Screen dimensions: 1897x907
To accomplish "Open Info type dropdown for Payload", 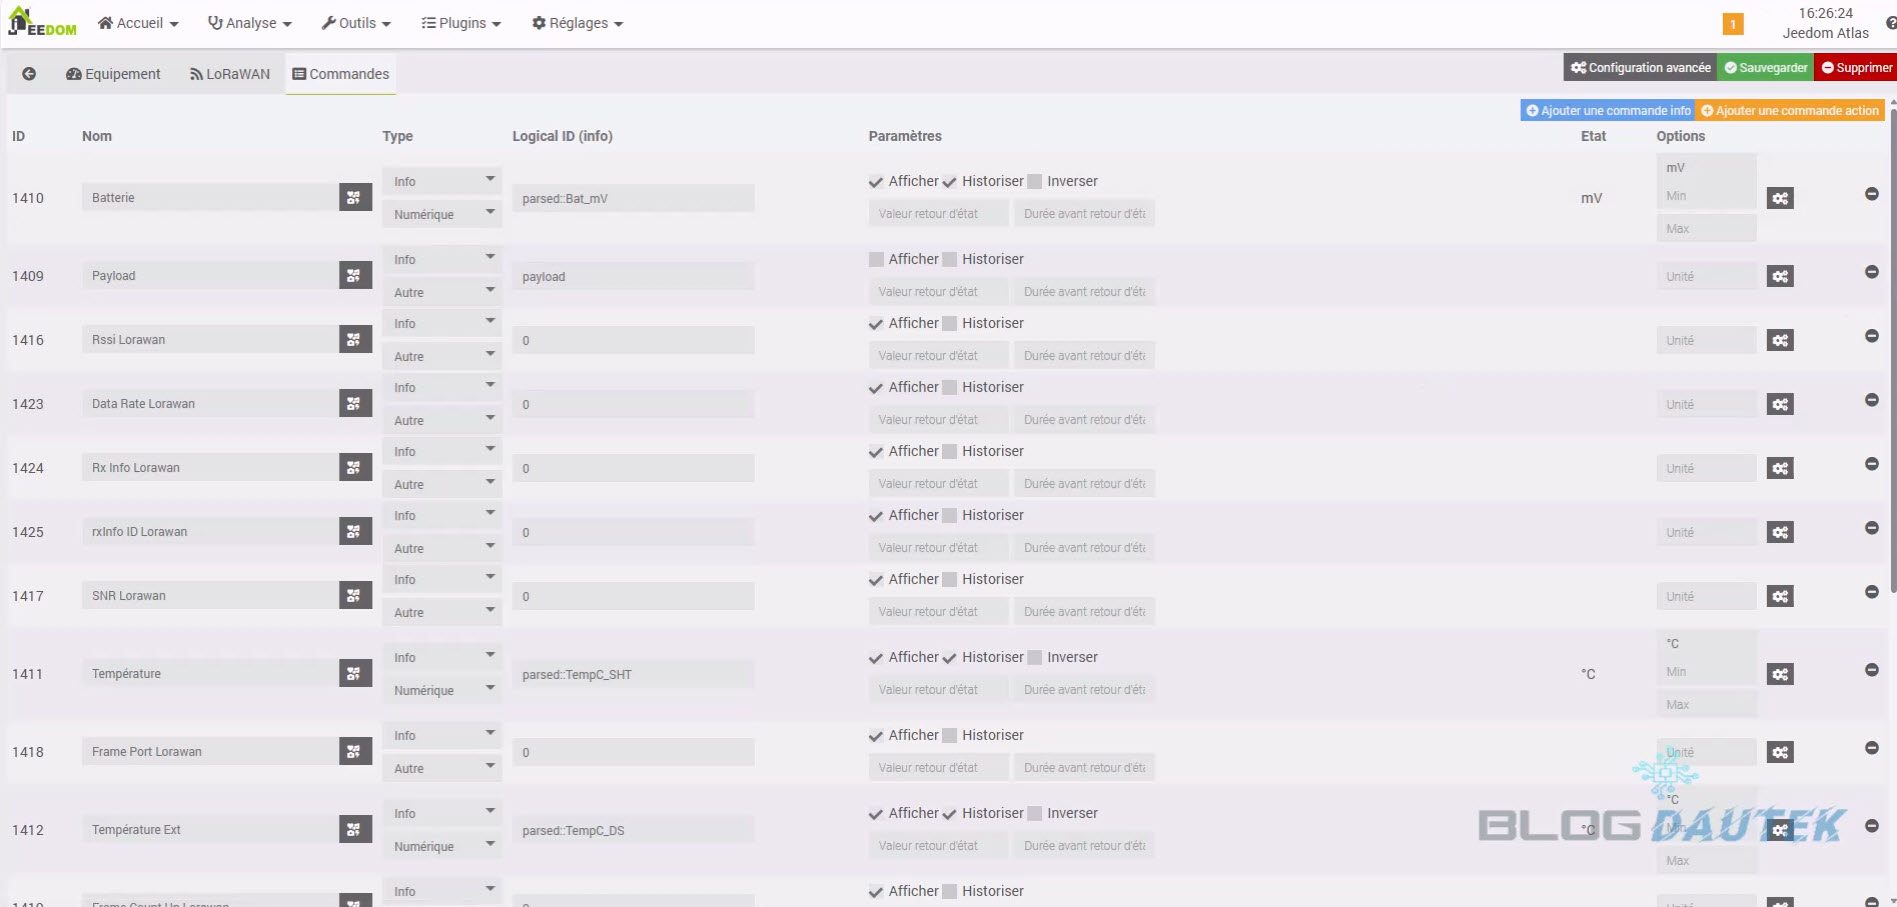I will pos(441,260).
